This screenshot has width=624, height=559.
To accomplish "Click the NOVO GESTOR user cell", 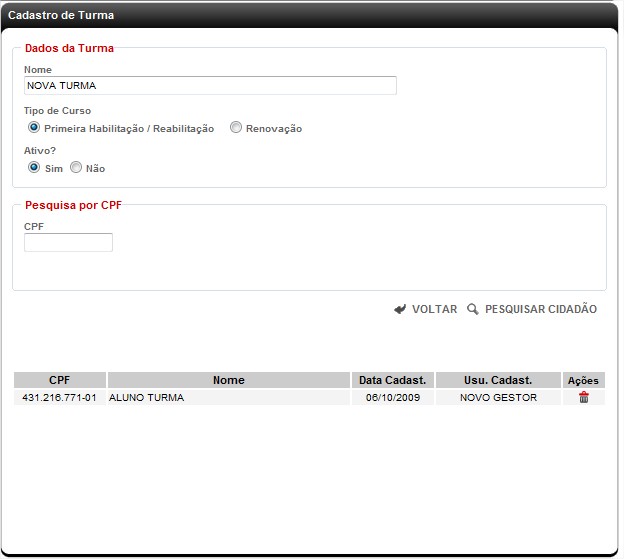I will [x=498, y=398].
